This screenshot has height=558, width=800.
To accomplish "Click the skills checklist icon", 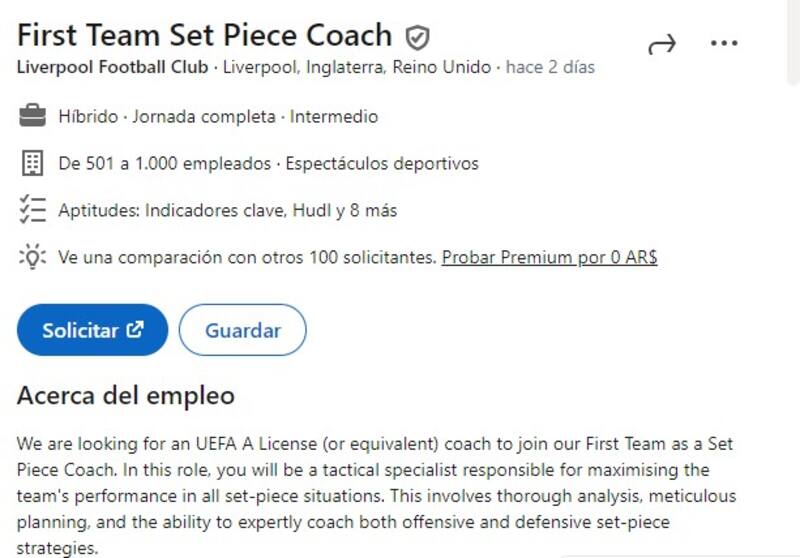I will [33, 210].
